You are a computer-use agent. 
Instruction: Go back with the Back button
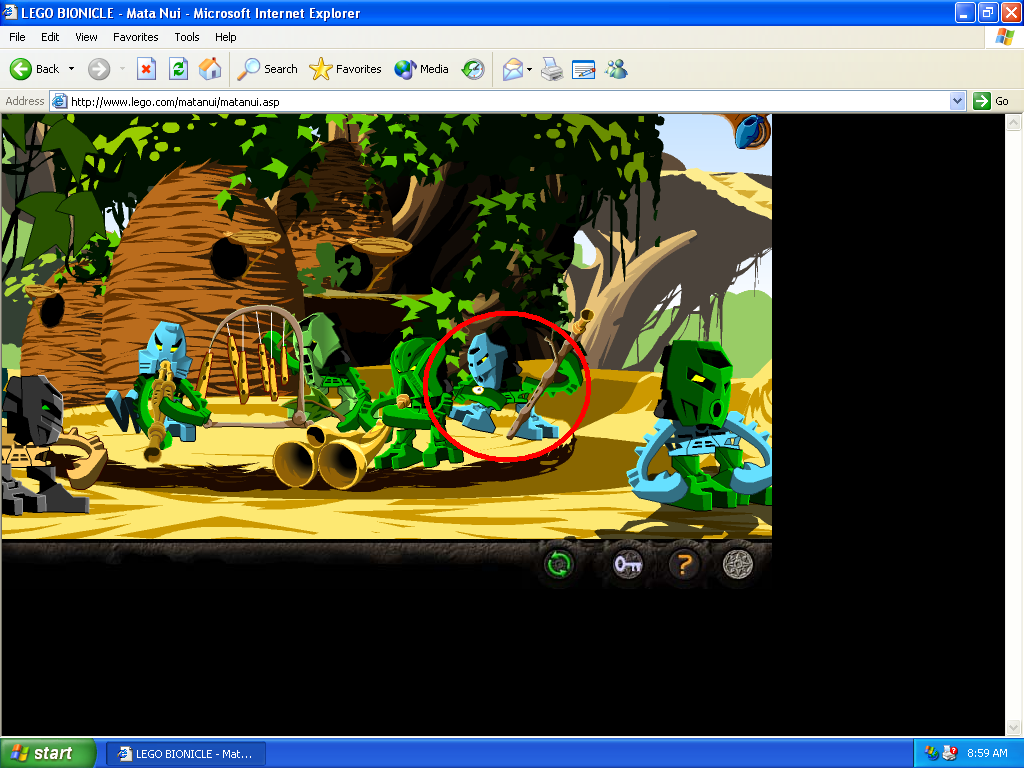(35, 69)
